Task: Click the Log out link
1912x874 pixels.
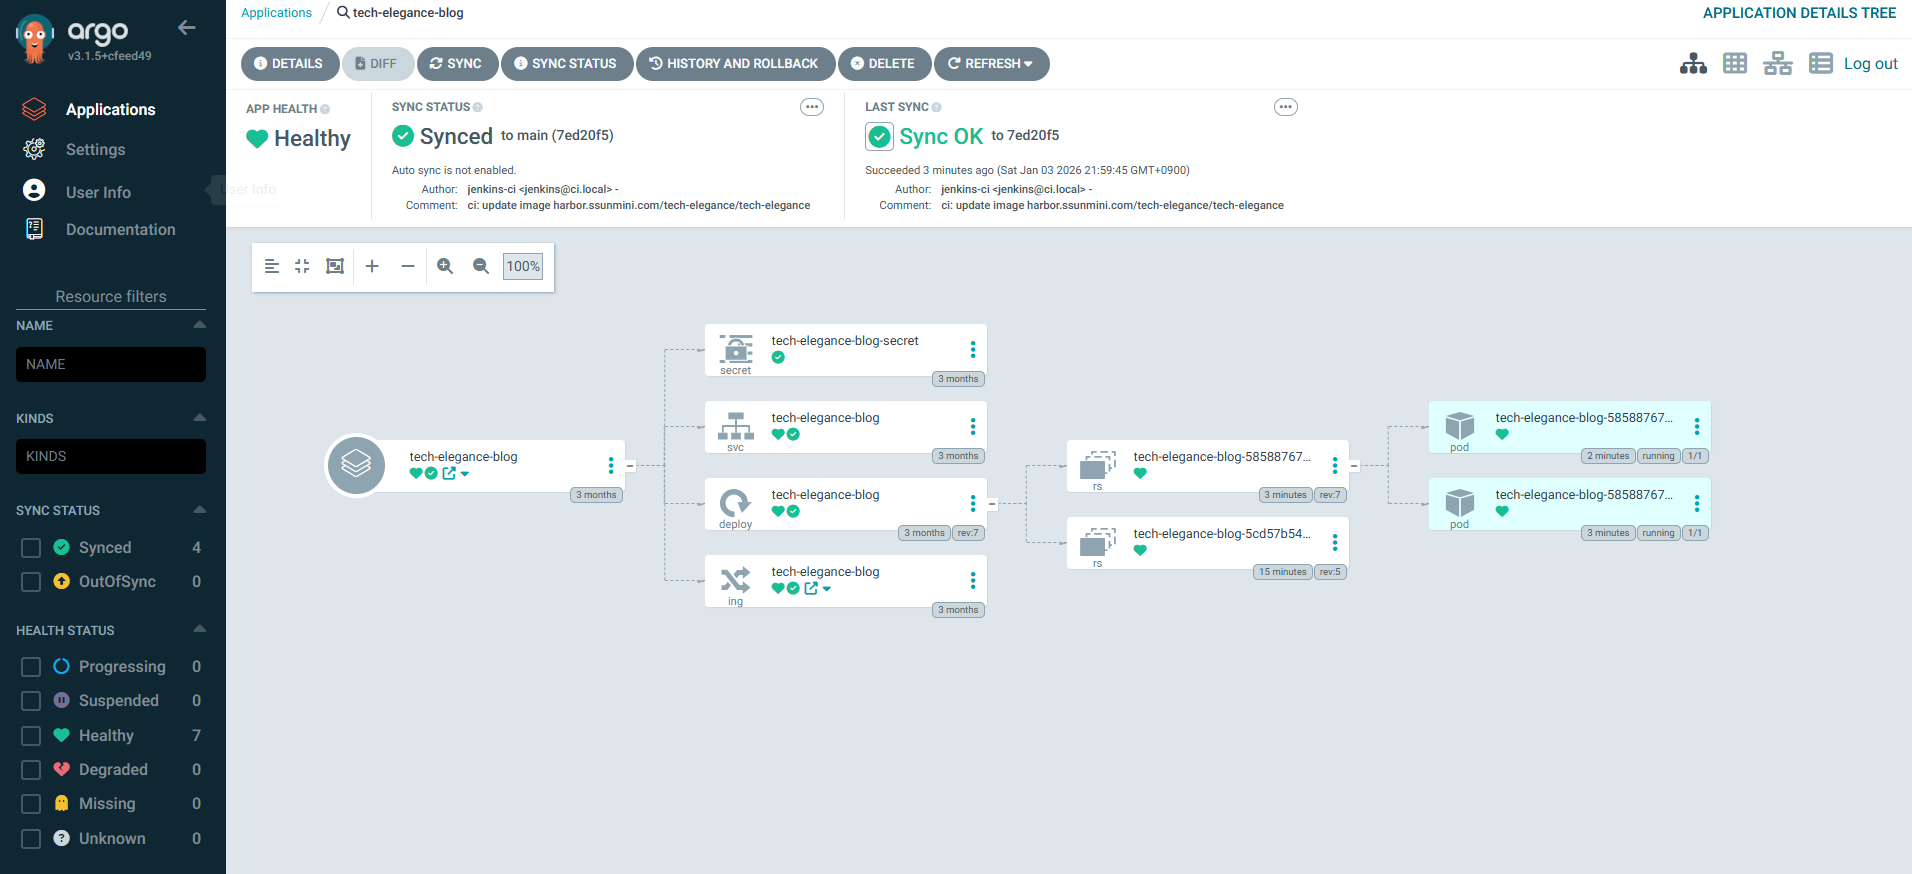Action: coord(1870,64)
